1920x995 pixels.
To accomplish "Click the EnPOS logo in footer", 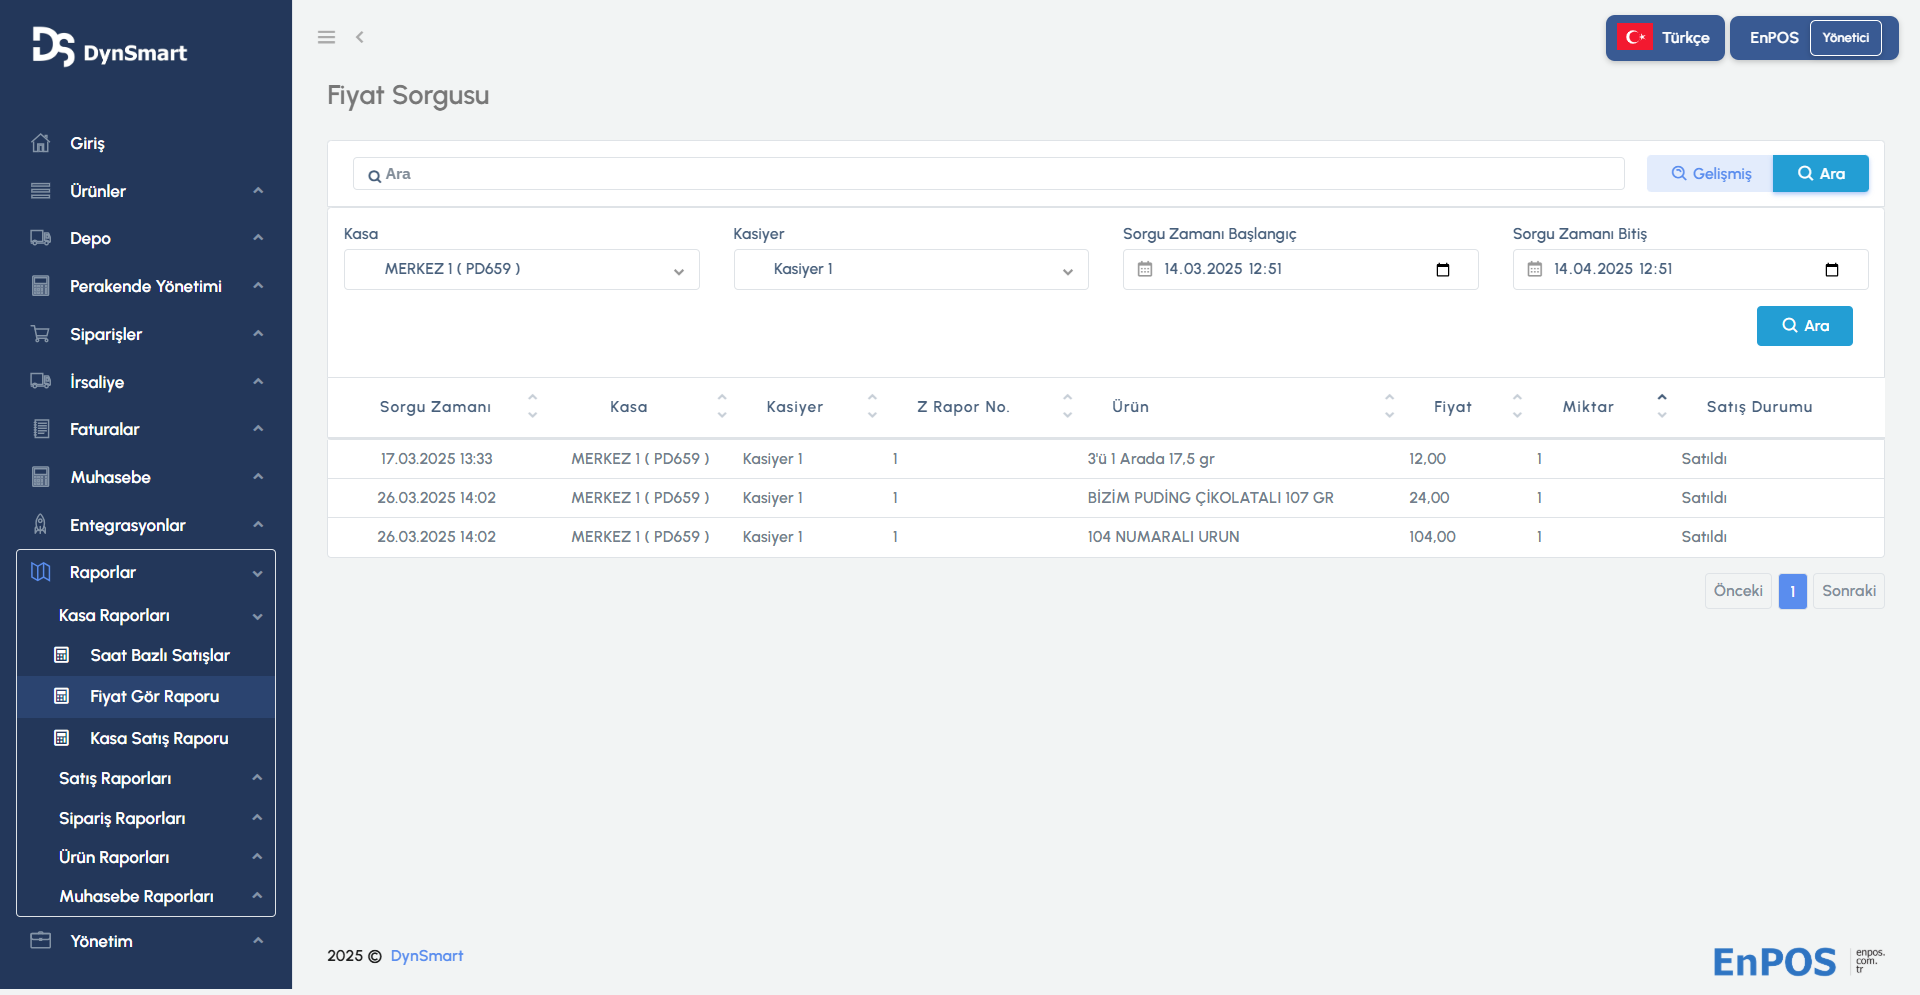I will point(1774,962).
